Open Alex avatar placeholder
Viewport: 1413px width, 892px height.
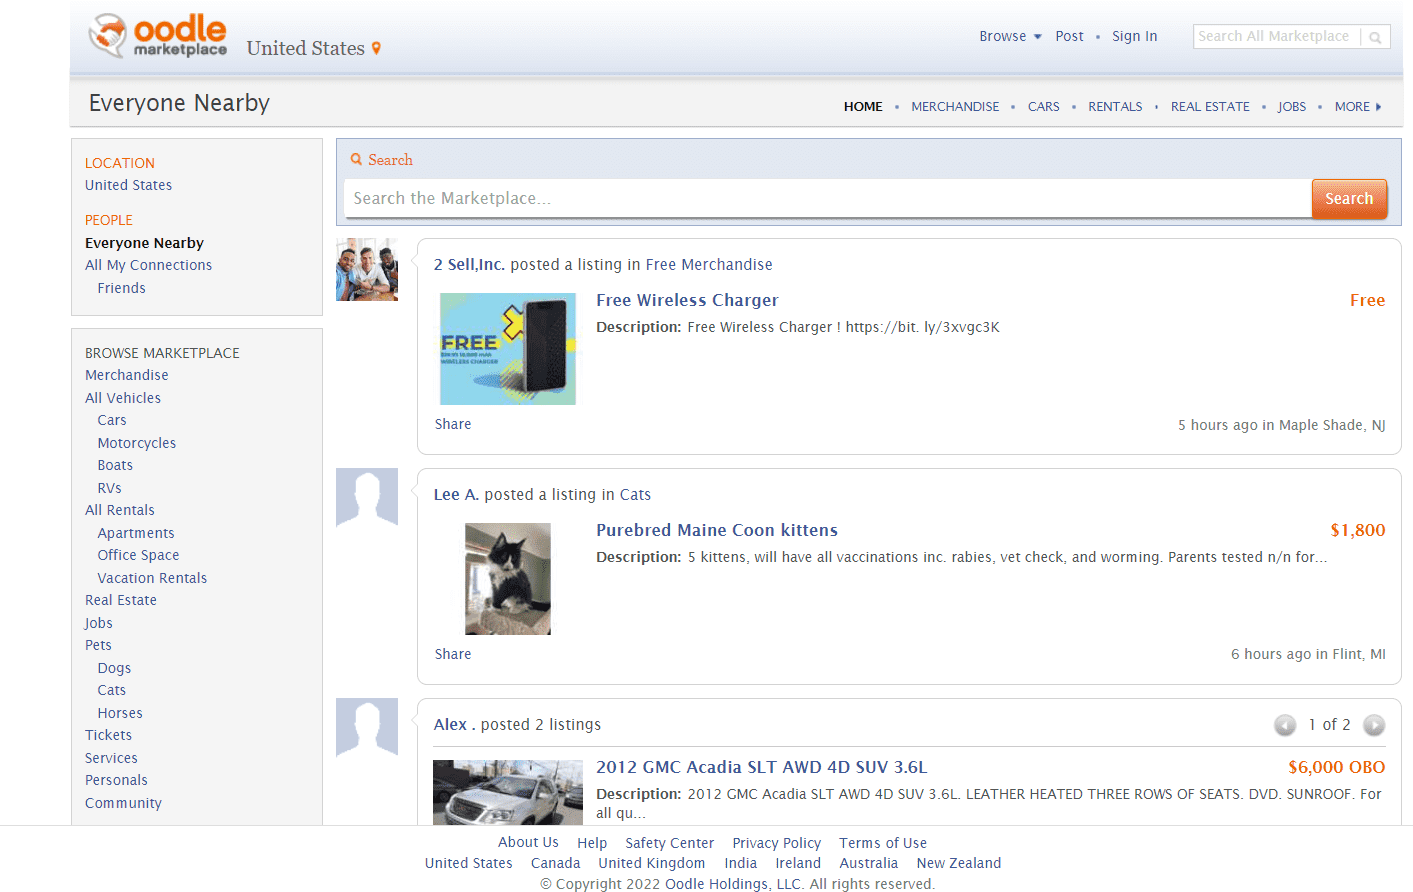pyautogui.click(x=367, y=727)
